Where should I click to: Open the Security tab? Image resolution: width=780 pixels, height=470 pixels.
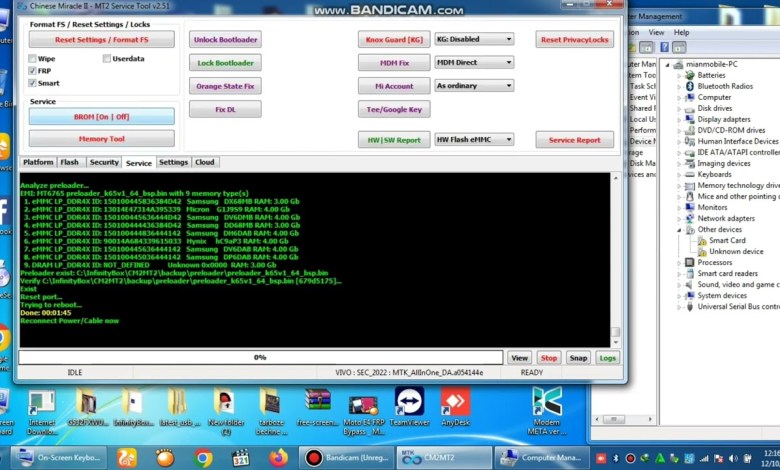103,162
